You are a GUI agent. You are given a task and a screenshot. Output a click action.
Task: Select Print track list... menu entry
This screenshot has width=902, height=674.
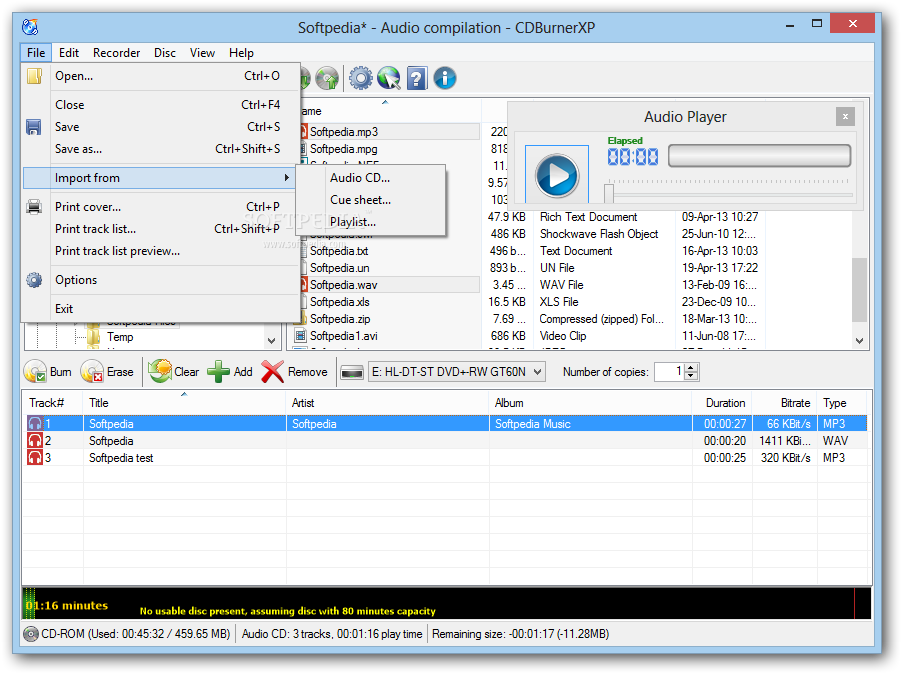point(160,229)
